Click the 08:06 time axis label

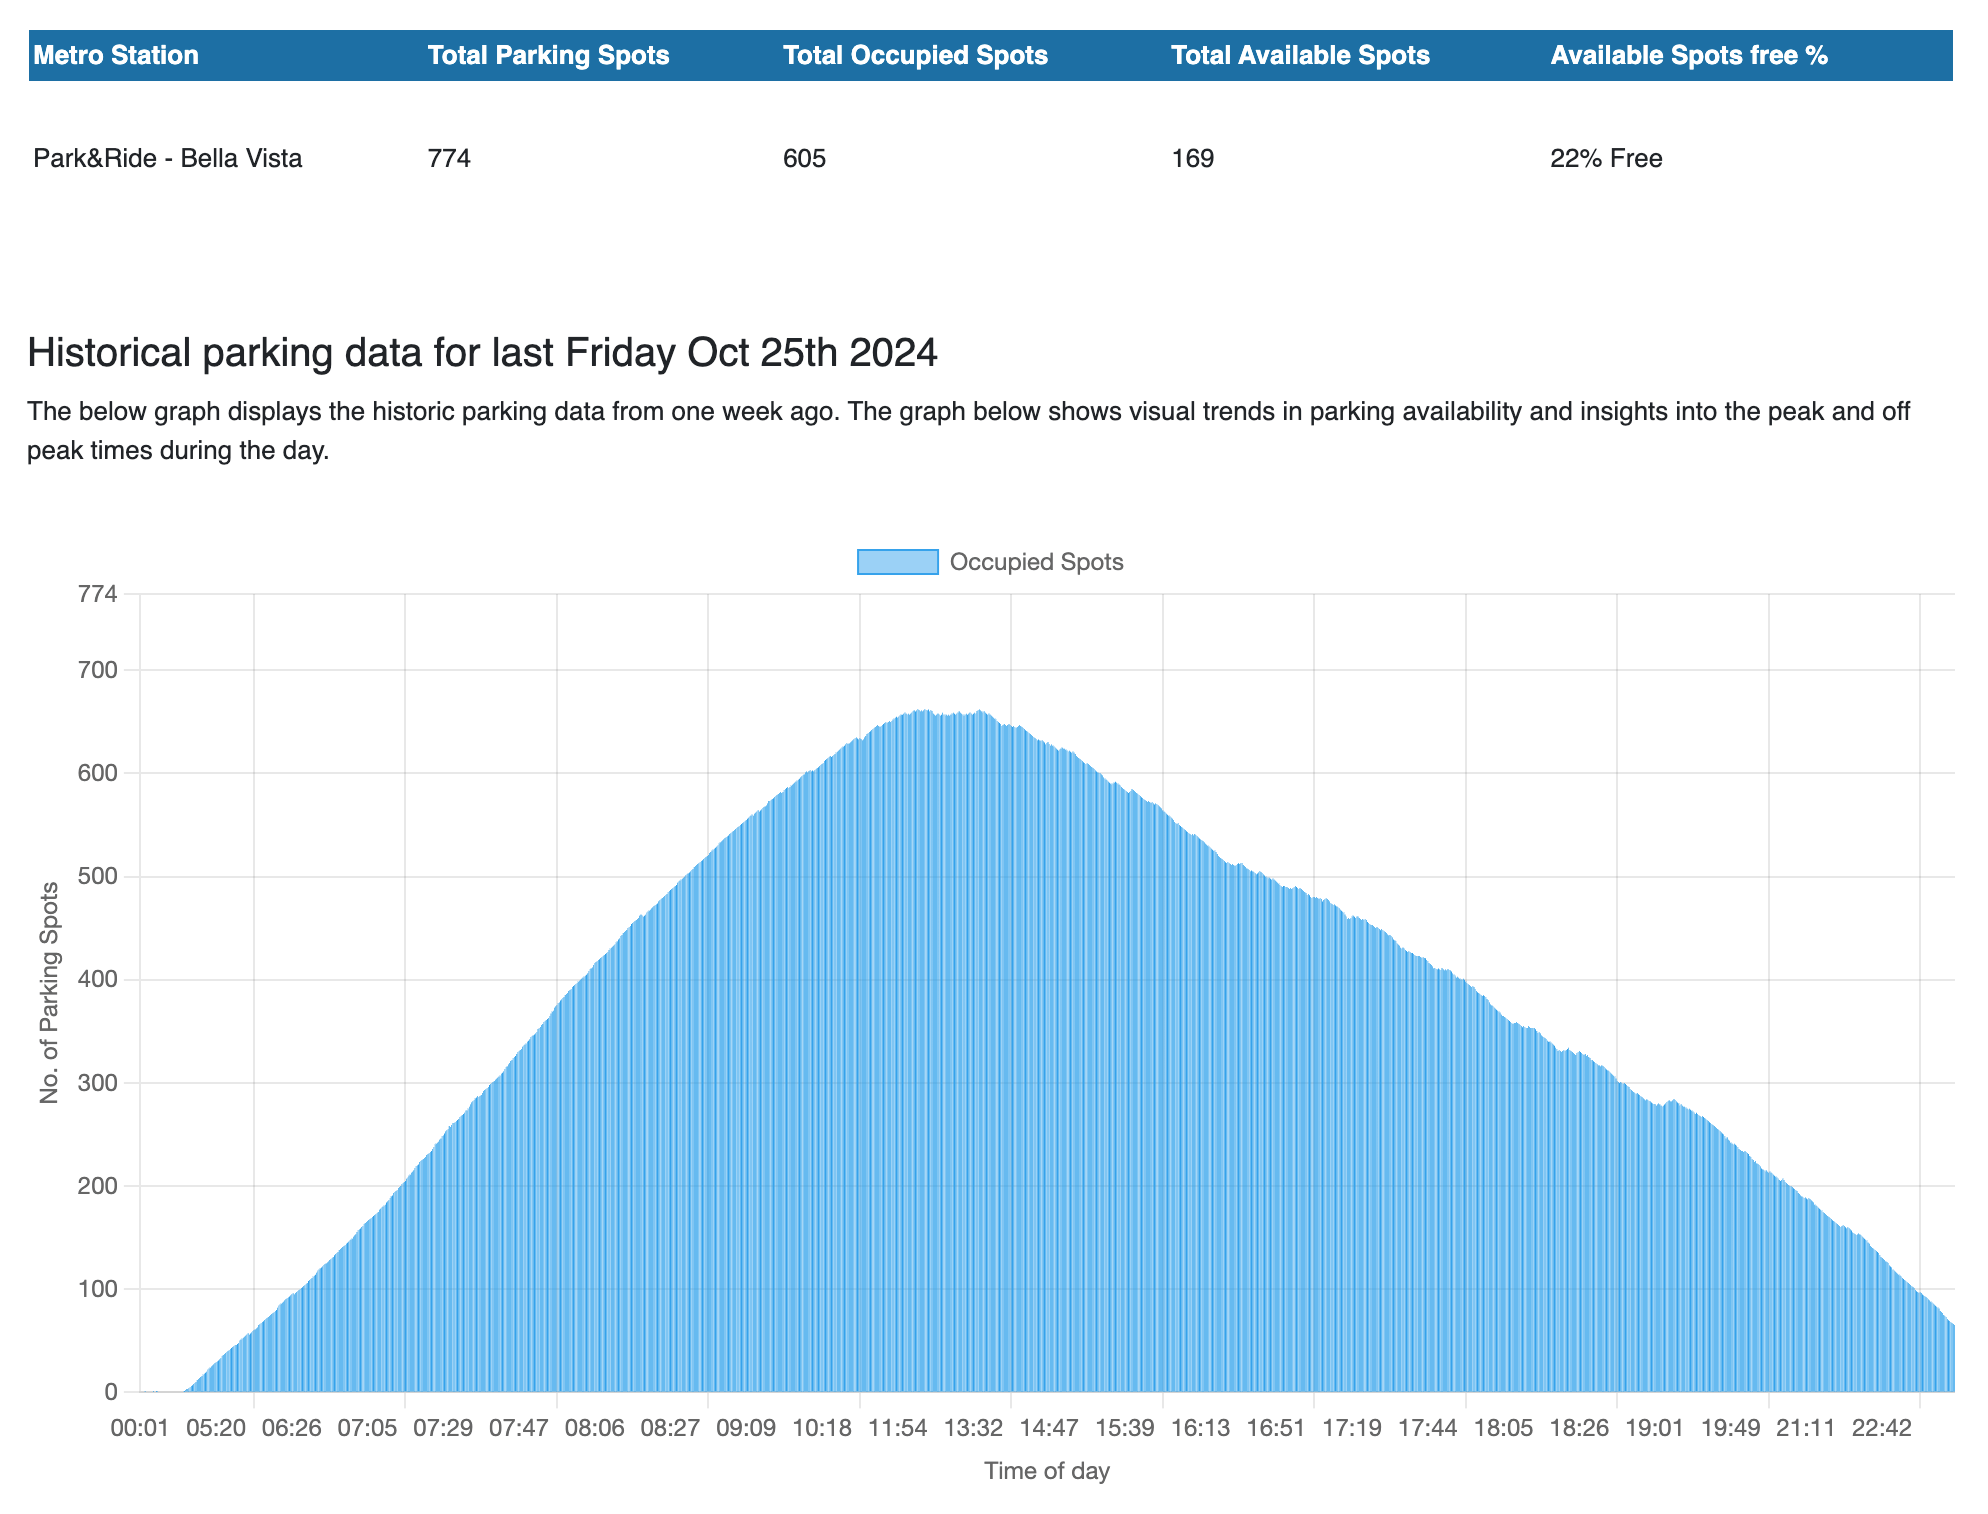pos(595,1428)
